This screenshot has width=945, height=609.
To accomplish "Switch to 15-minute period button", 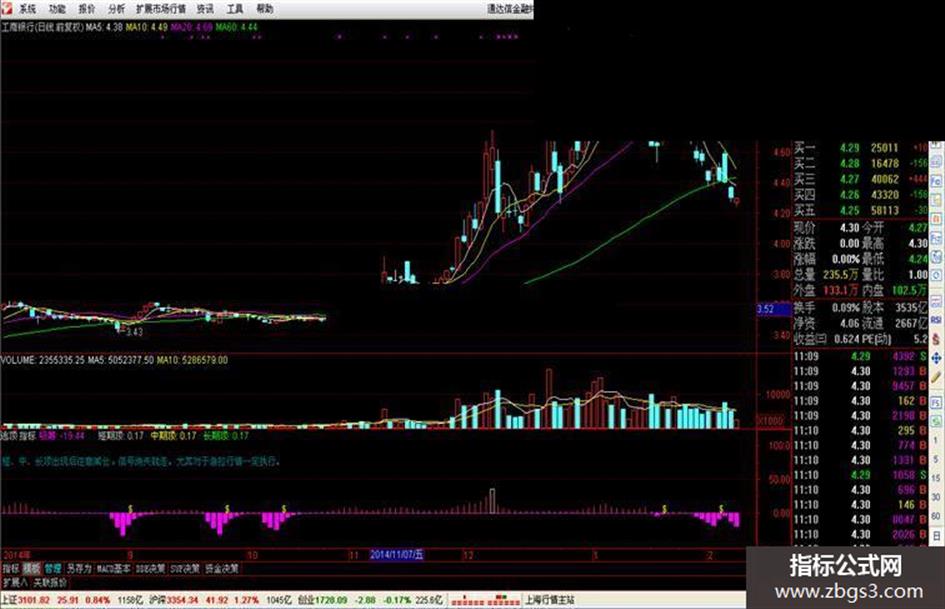I will coord(937,478).
